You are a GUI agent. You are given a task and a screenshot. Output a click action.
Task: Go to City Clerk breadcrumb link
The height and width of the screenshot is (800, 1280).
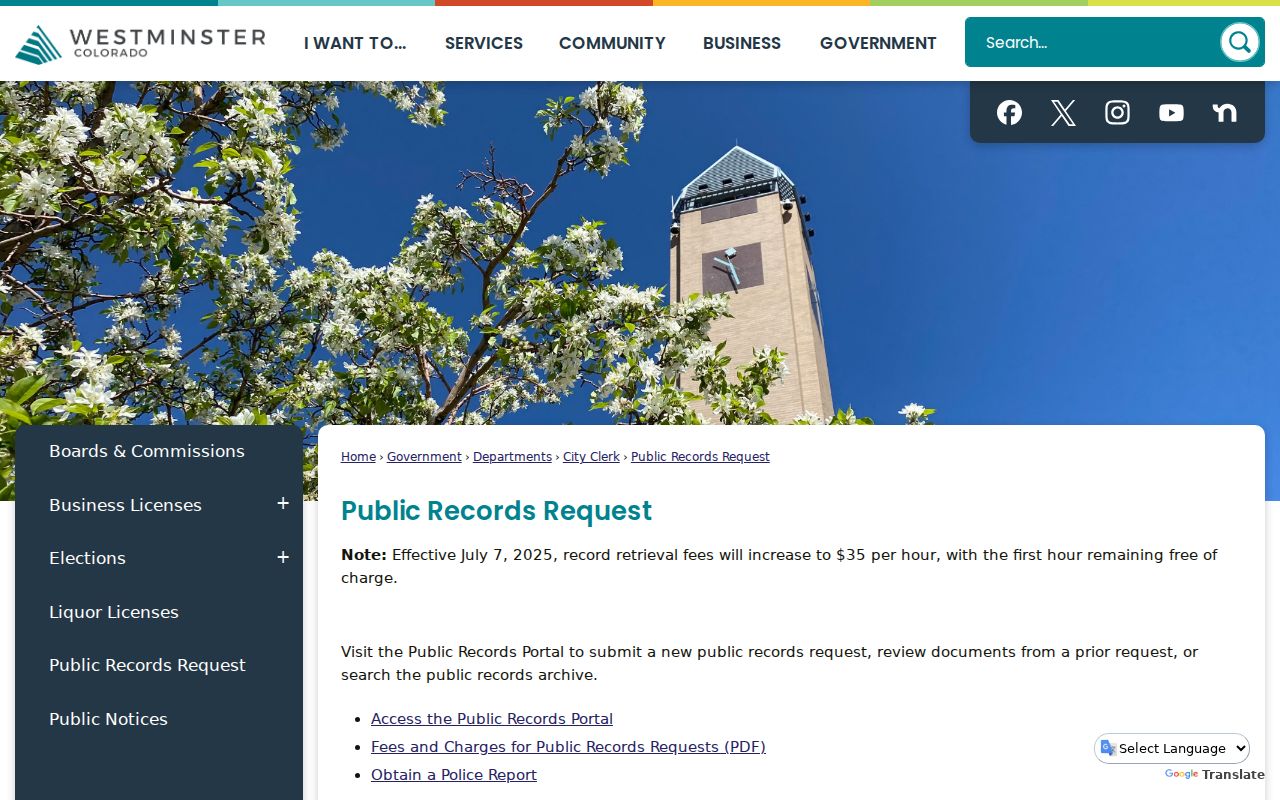pos(591,457)
